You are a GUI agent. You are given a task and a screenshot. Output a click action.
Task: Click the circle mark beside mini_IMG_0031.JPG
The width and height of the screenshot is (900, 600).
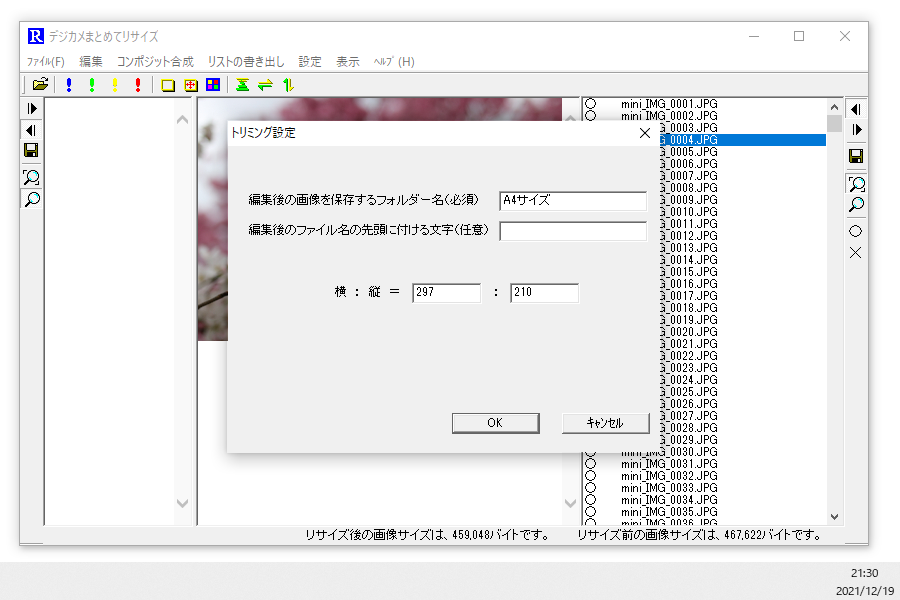click(591, 464)
